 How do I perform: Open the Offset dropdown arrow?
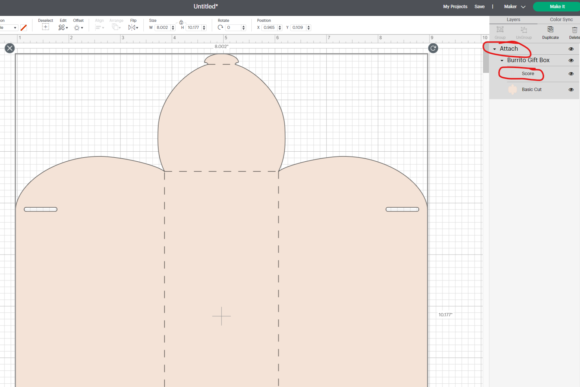point(82,28)
